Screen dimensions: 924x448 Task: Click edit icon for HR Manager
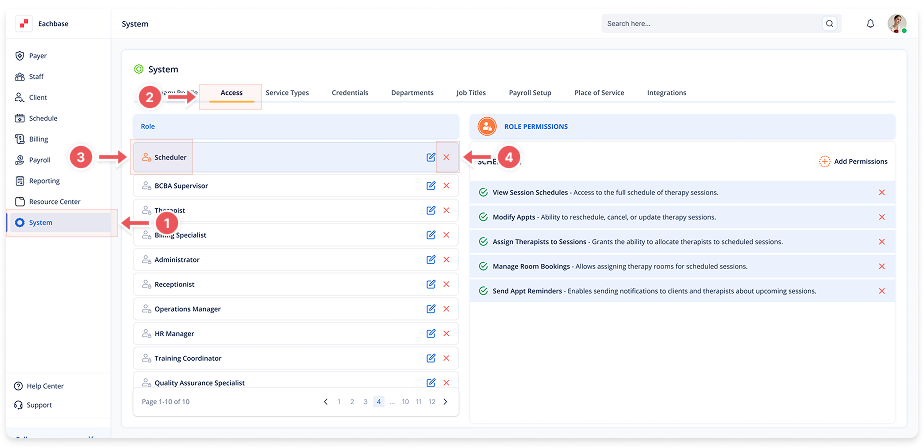[x=430, y=334]
